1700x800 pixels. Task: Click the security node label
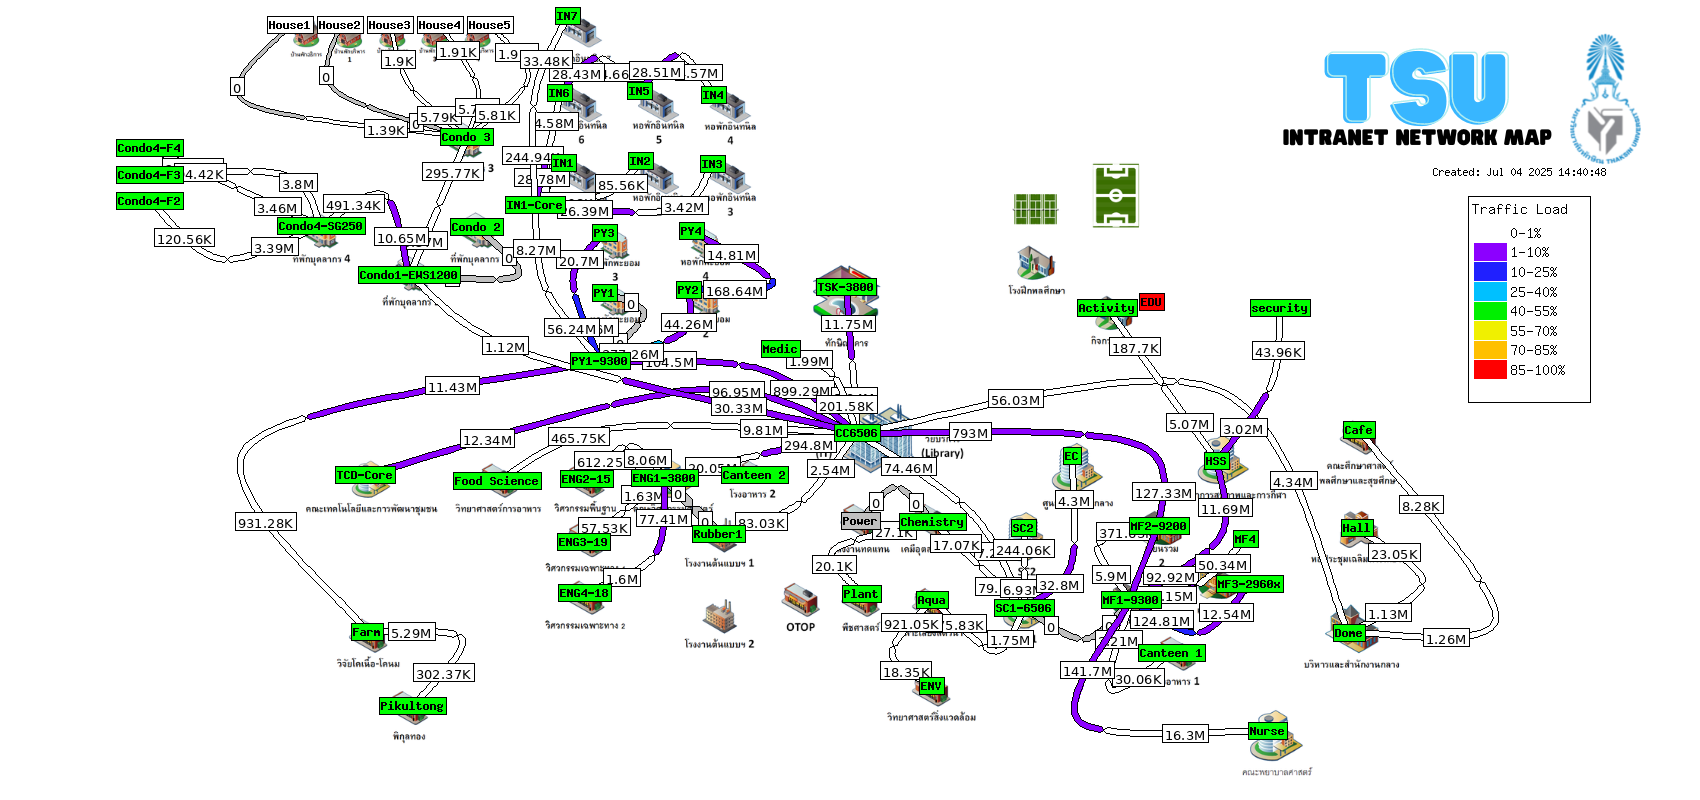[1280, 308]
